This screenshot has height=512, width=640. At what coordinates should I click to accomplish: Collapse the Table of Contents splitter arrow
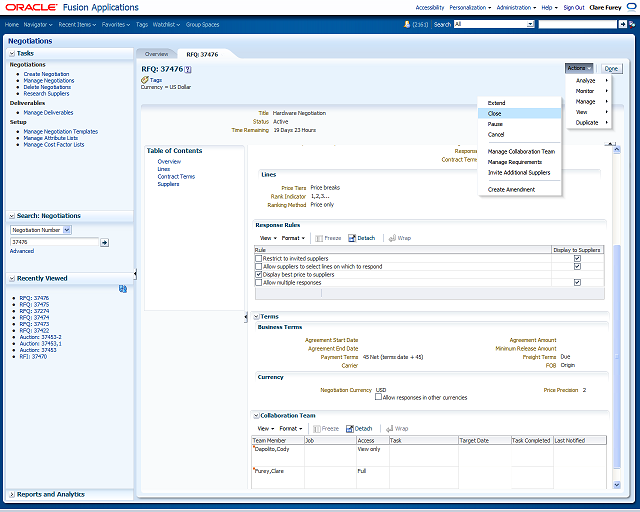[x=246, y=317]
